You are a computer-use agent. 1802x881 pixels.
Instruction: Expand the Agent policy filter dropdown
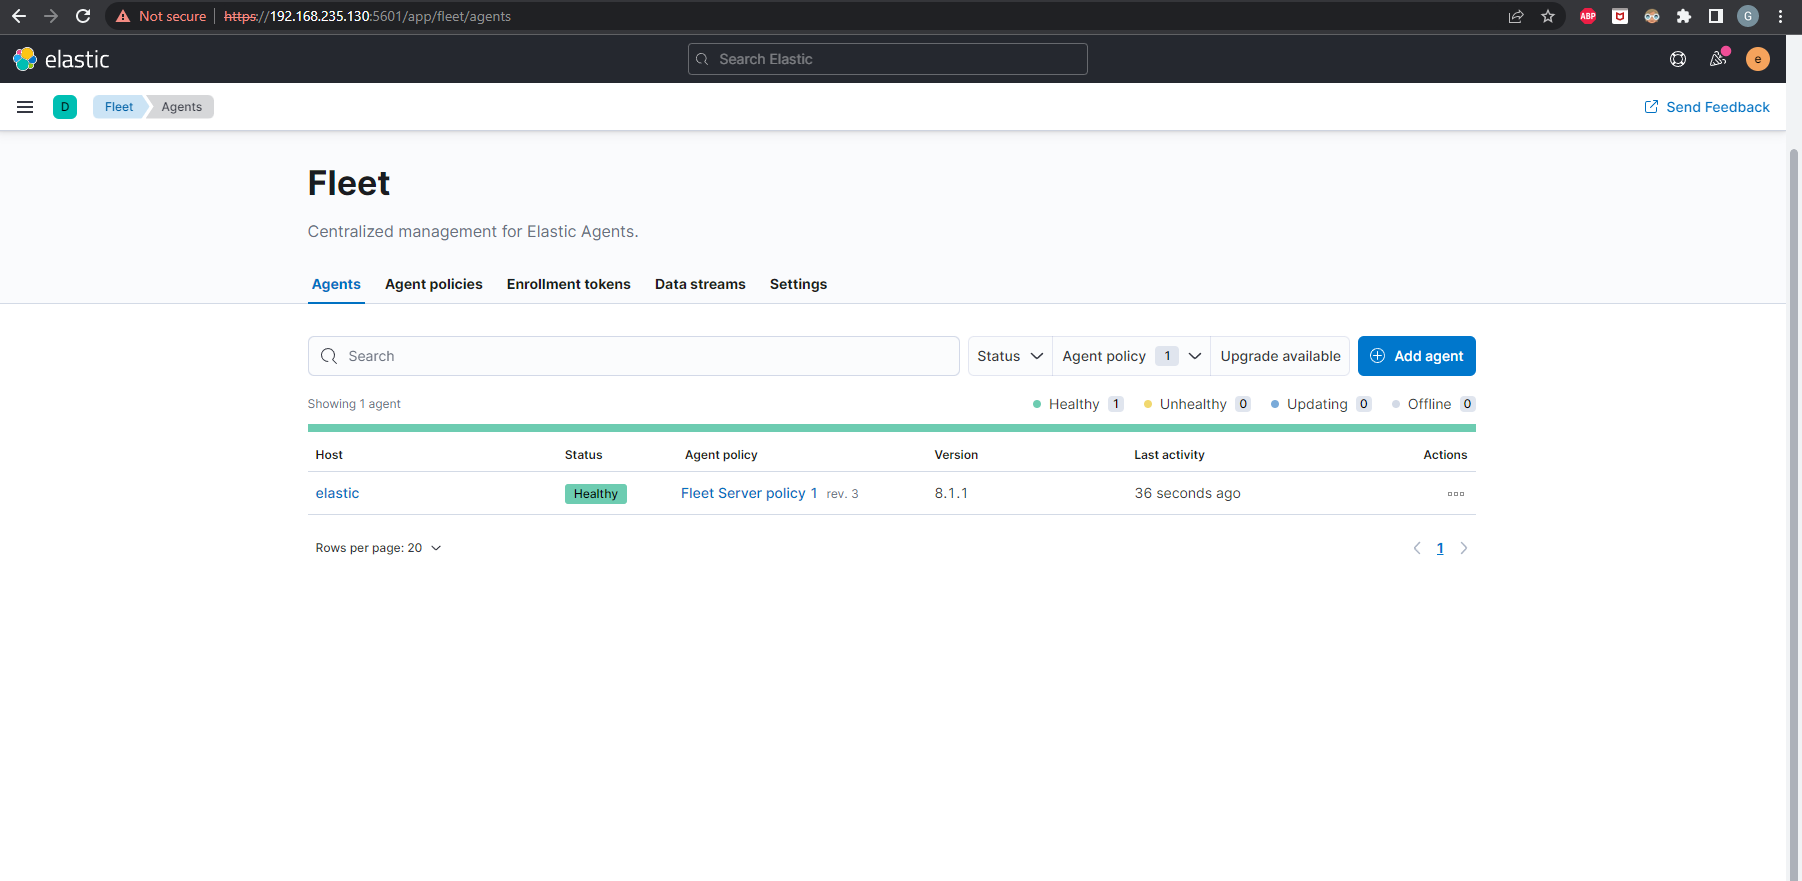1131,356
